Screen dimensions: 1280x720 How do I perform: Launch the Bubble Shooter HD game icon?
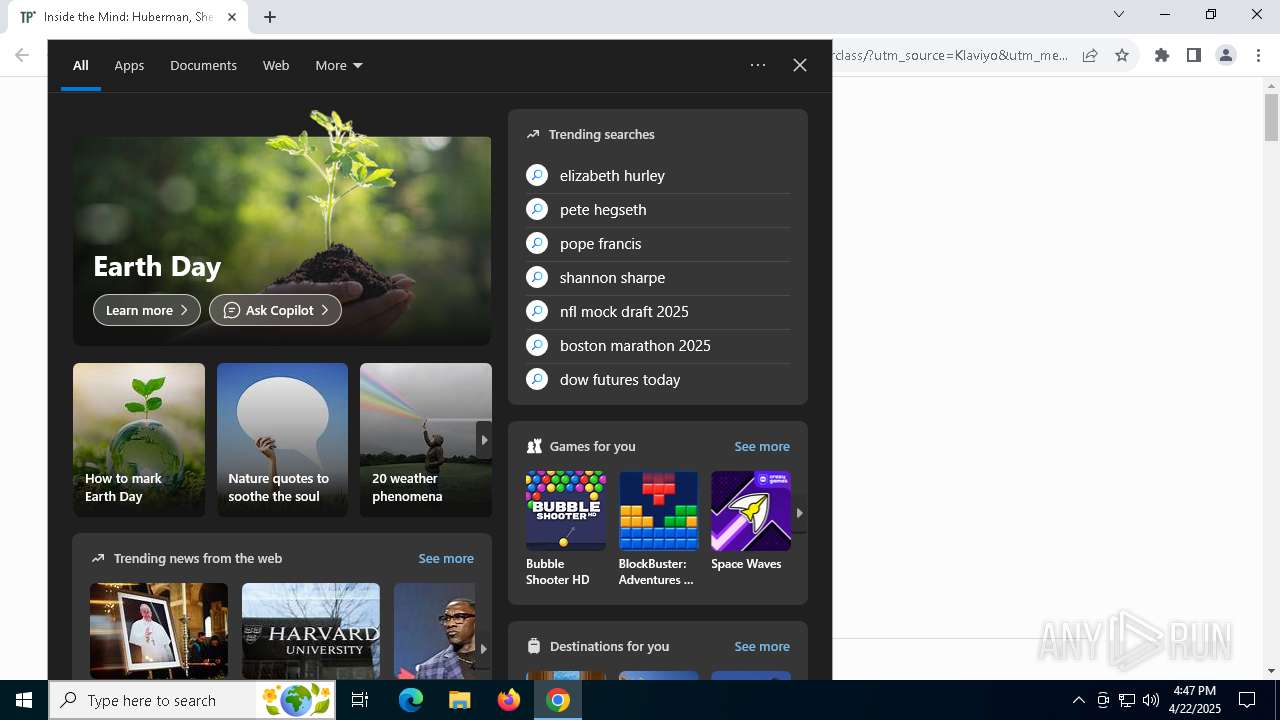(x=566, y=511)
